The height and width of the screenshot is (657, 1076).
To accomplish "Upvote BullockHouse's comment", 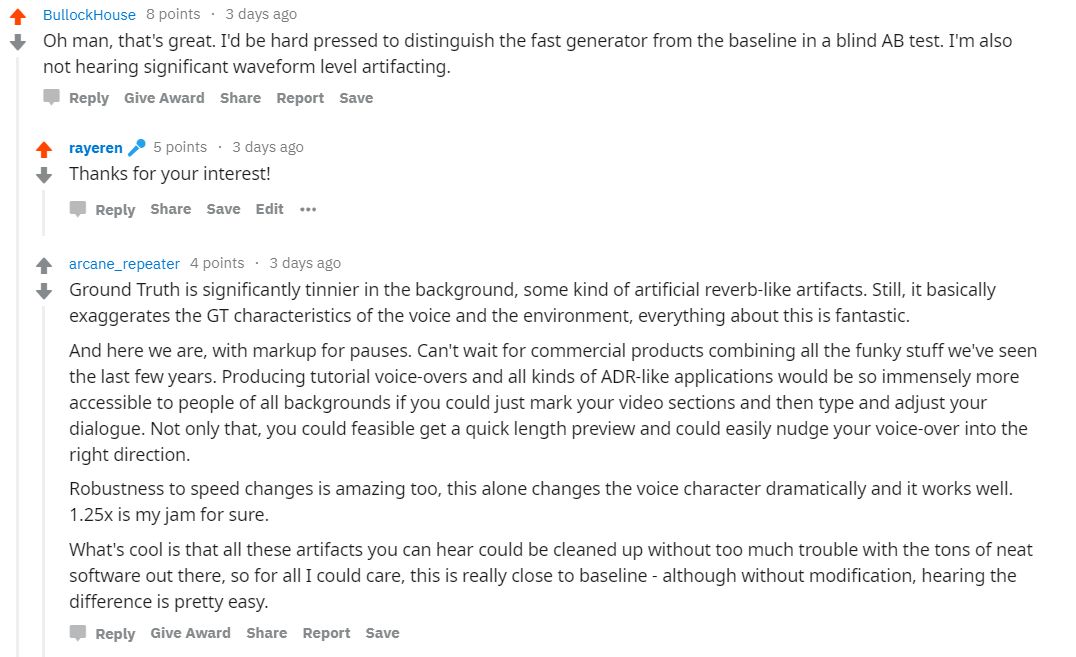I will (18, 16).
